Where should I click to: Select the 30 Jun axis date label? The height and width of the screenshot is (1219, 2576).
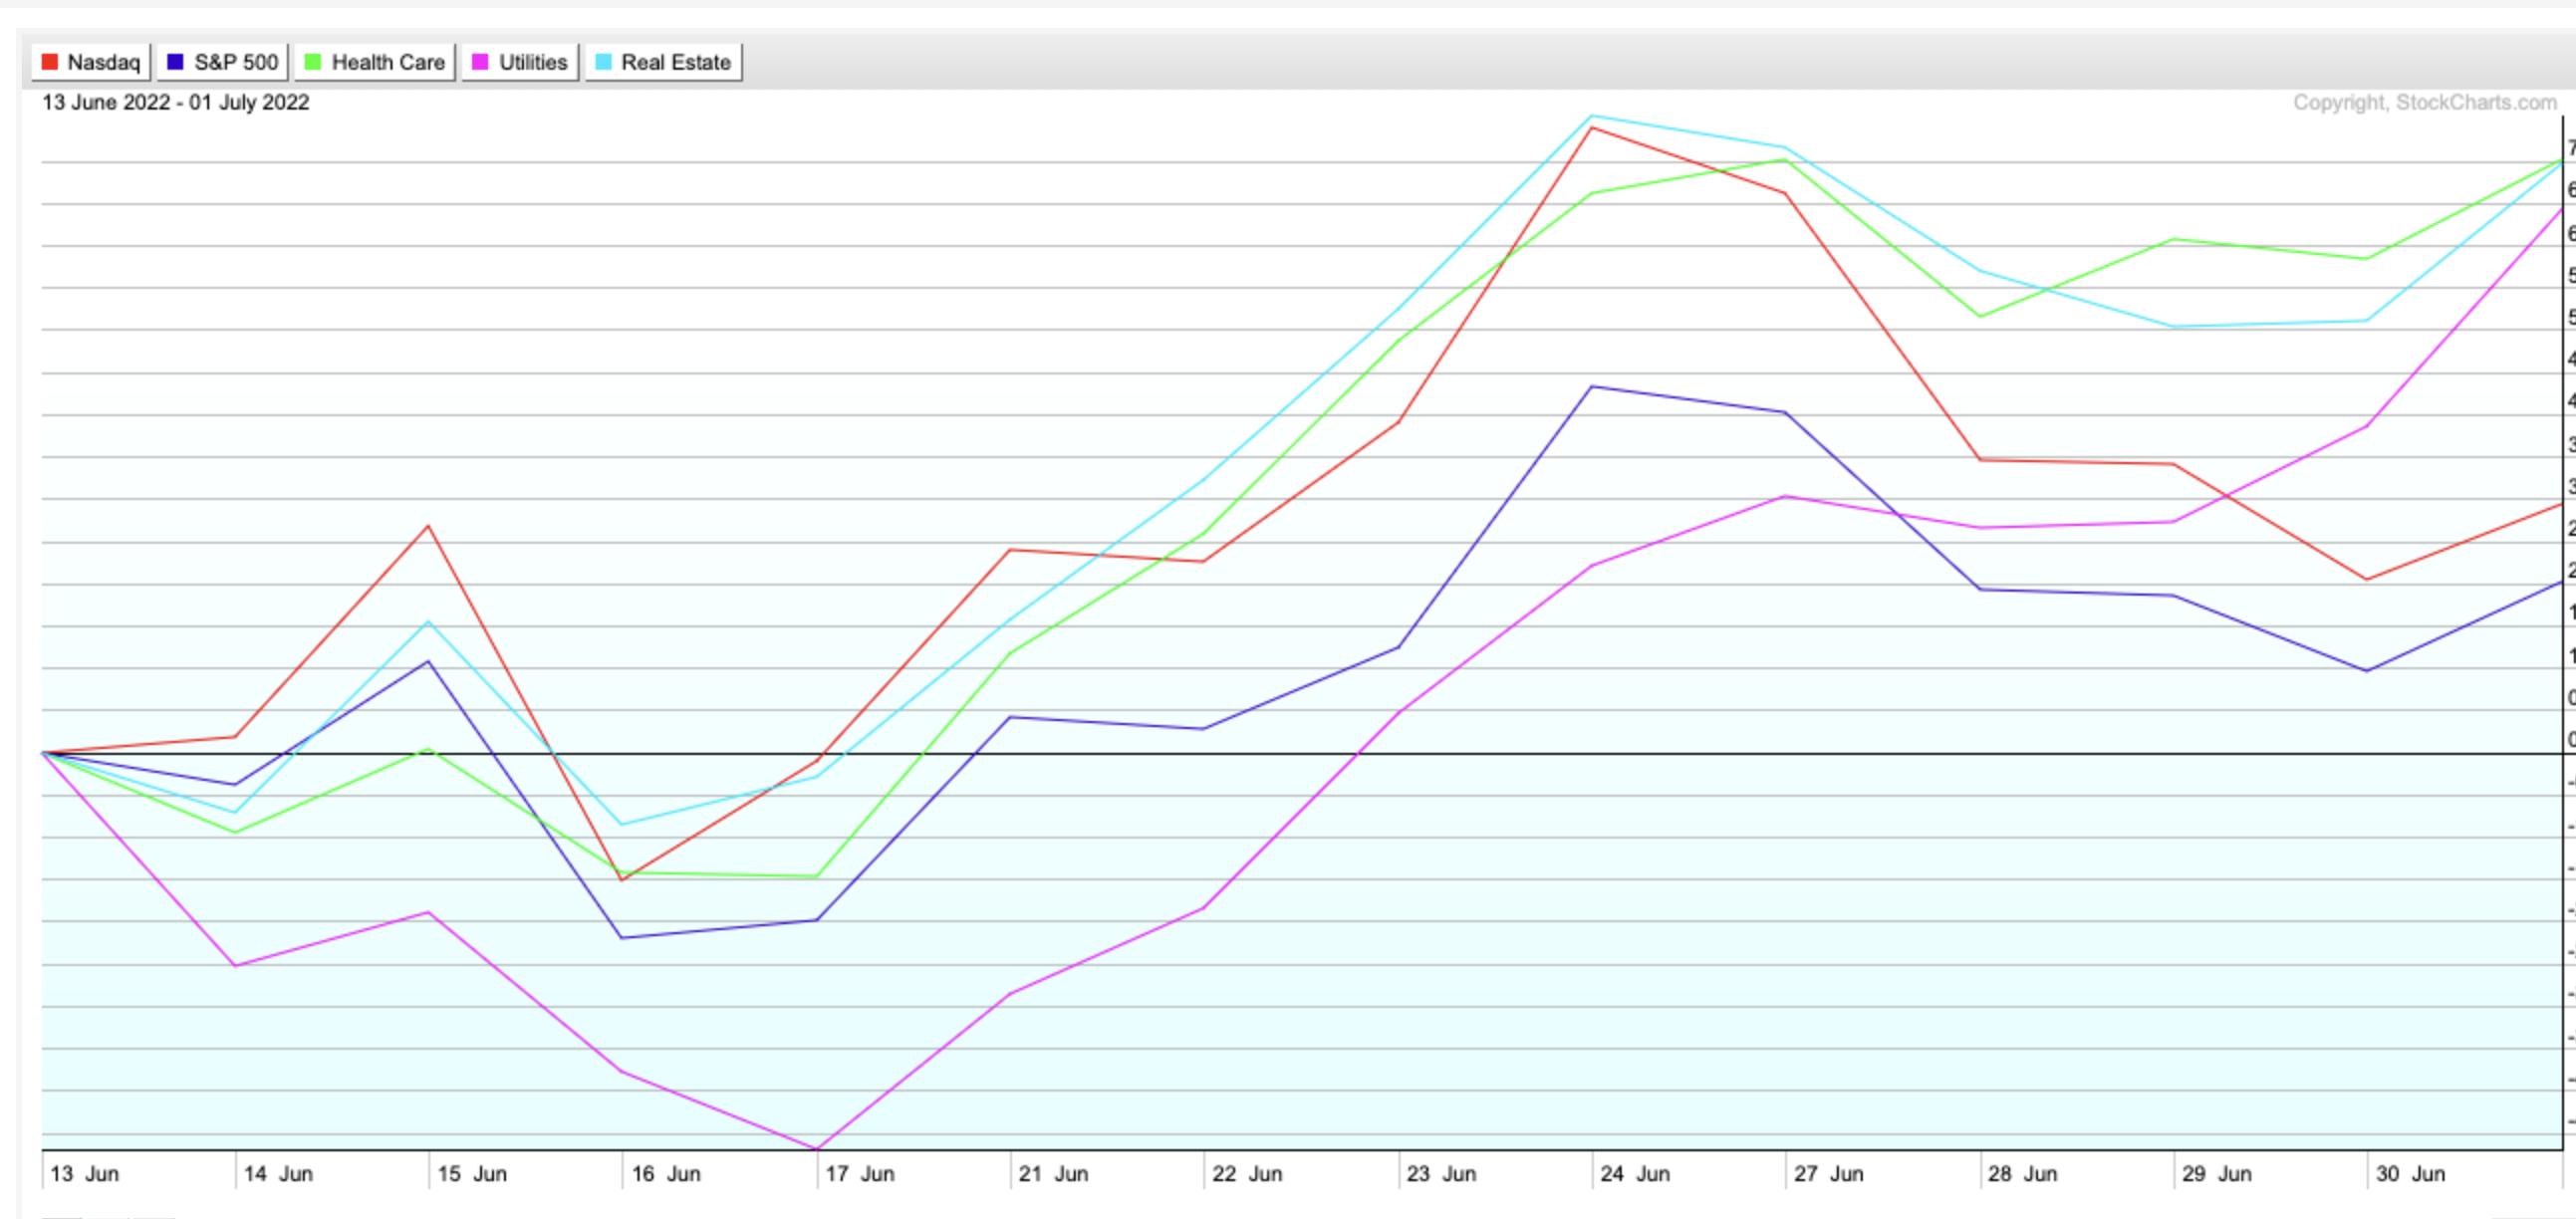click(2410, 1174)
